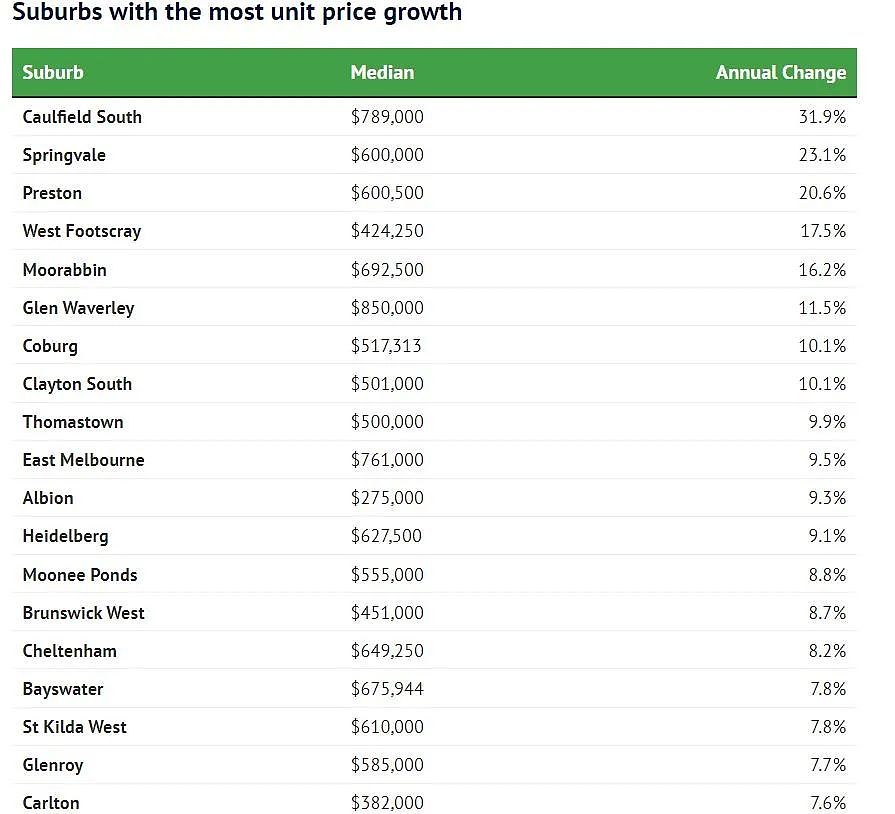The image size is (895, 814).
Task: Click Brunswick West's 8.7% change
Action: (x=827, y=613)
